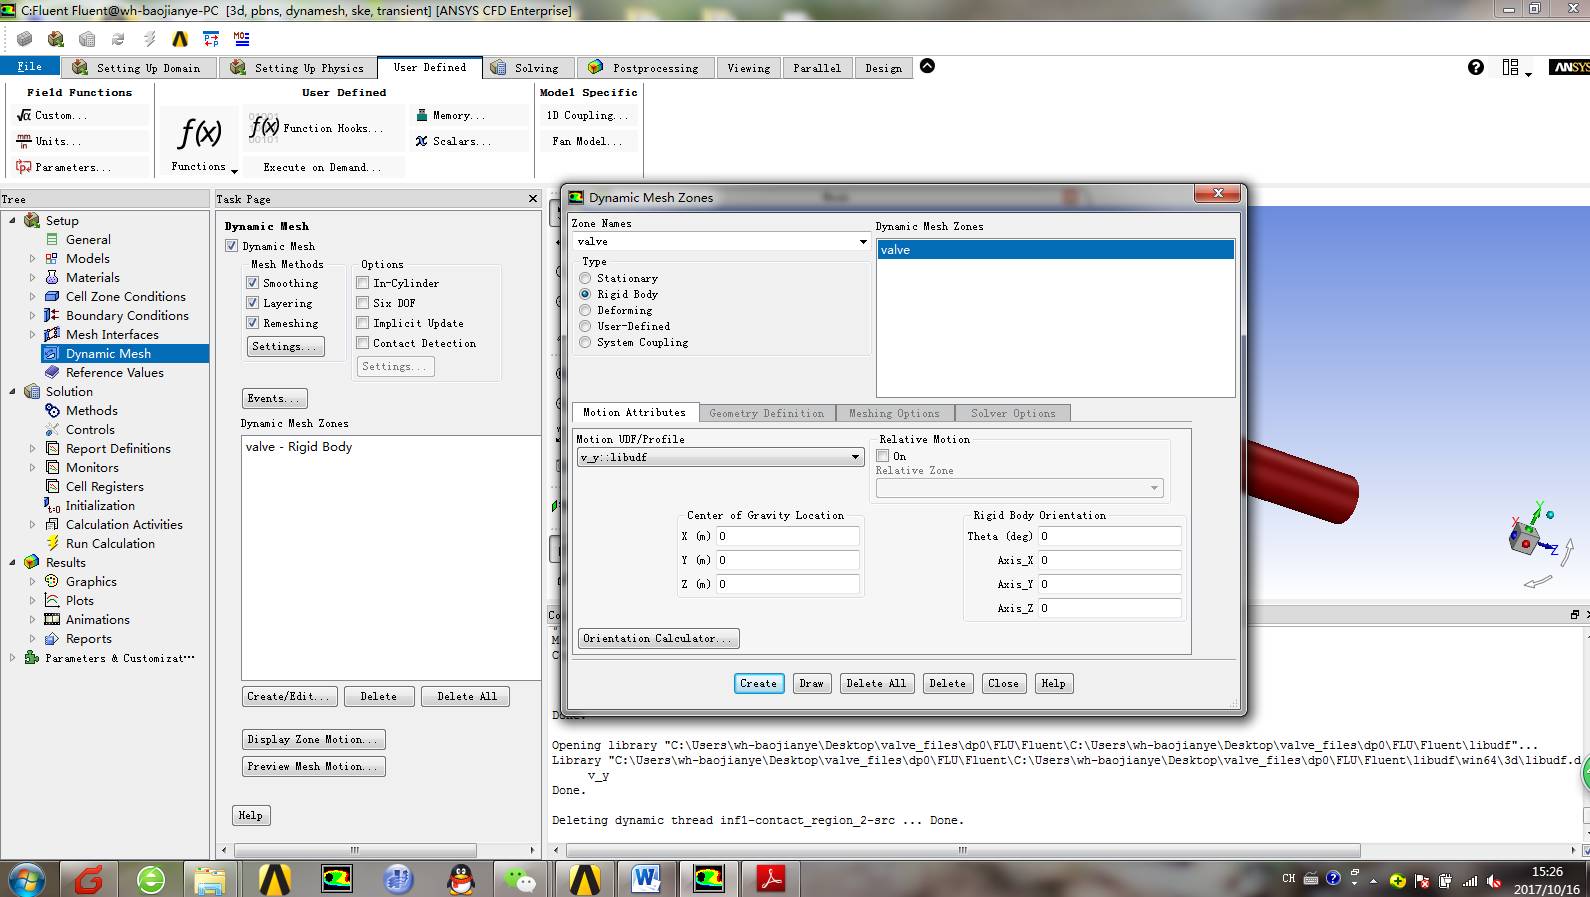Toggle the Remeshing mesh method

(x=253, y=323)
